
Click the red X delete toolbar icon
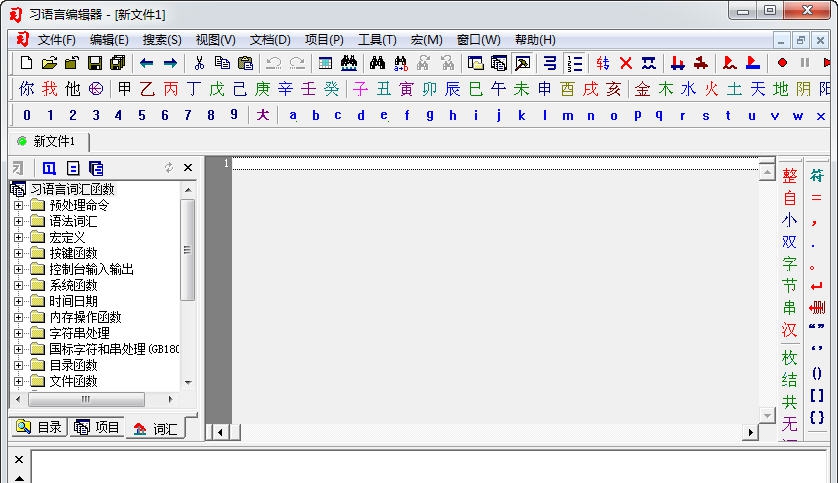point(626,63)
